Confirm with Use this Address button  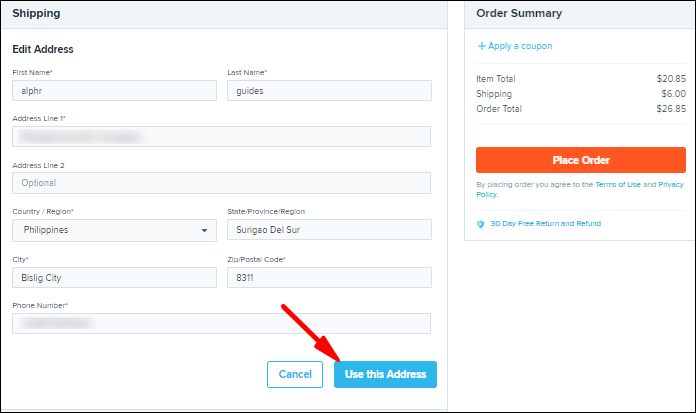[385, 374]
